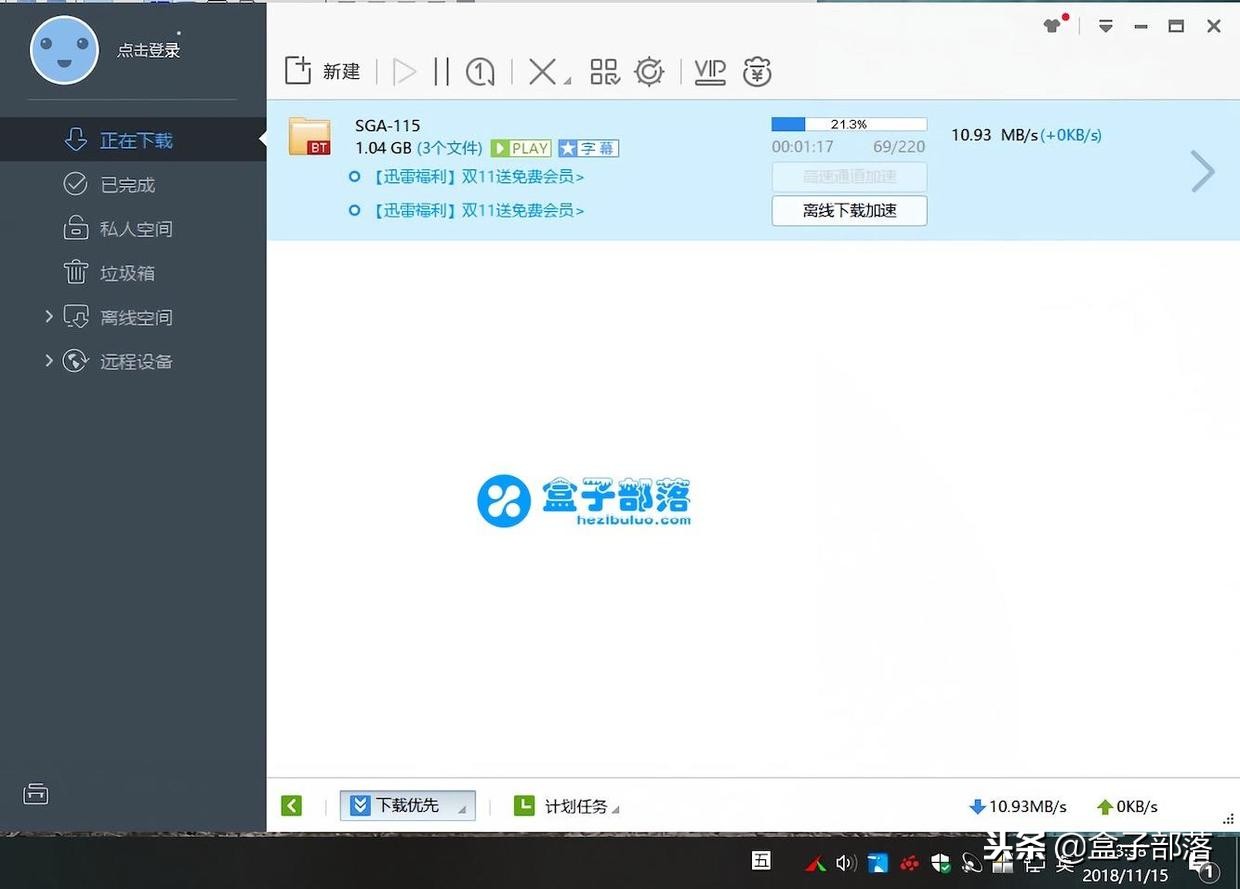Open the settings gear in the toolbar
This screenshot has height=889, width=1240.
649,71
